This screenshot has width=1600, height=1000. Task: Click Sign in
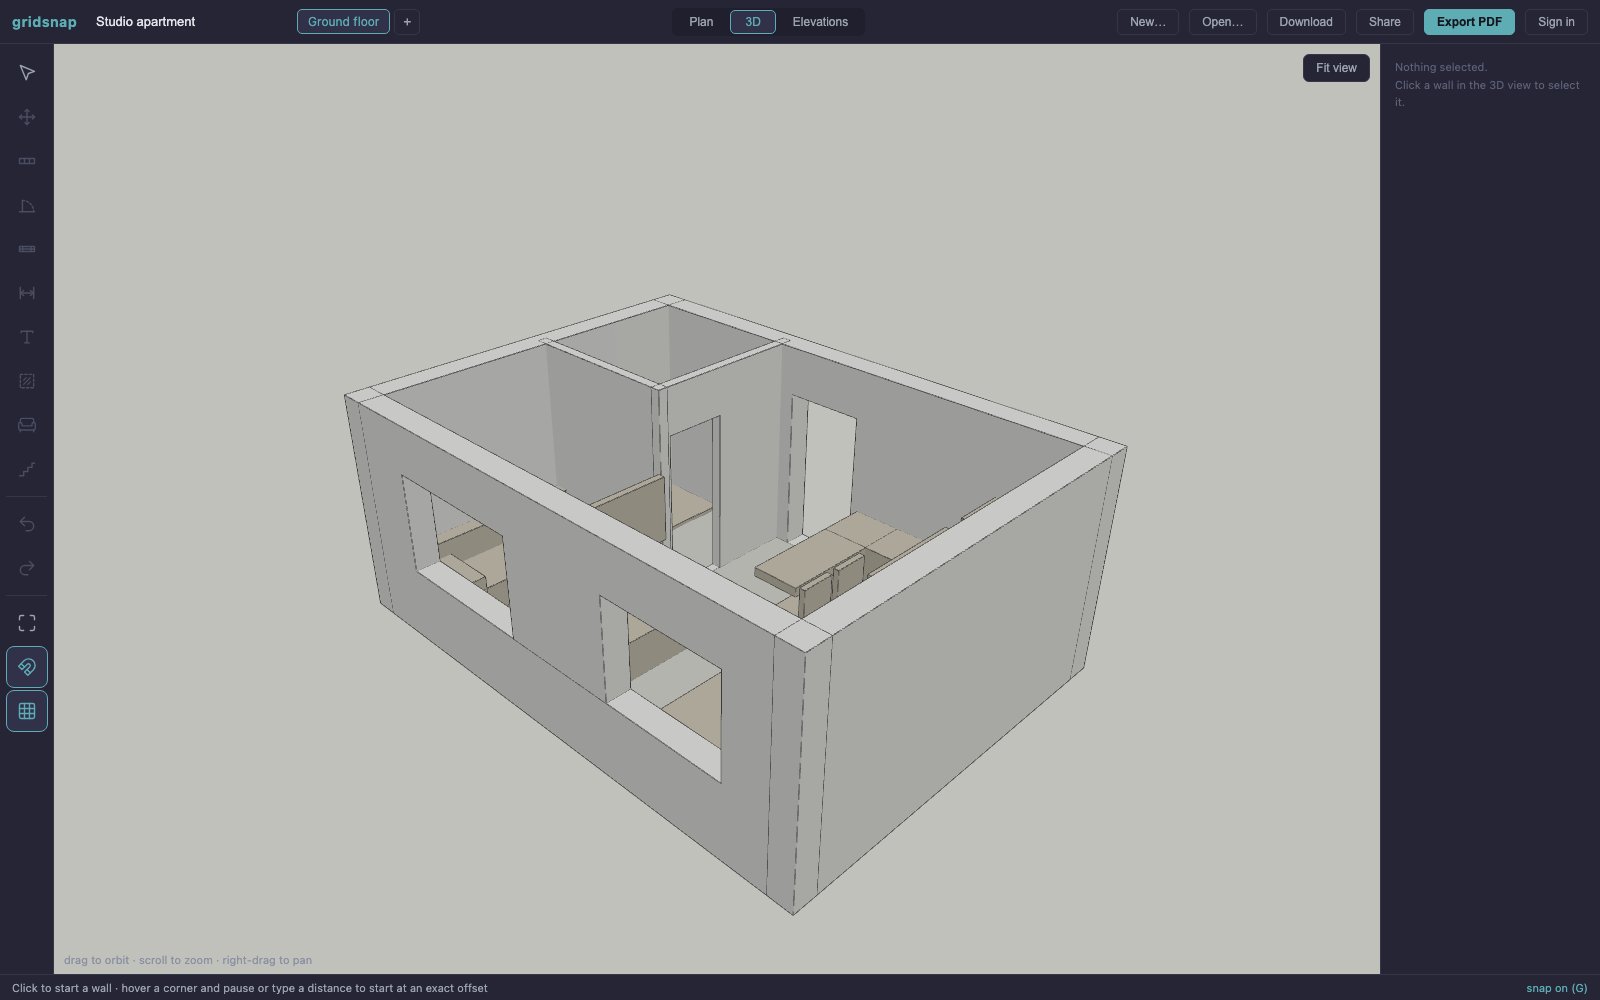pos(1556,22)
